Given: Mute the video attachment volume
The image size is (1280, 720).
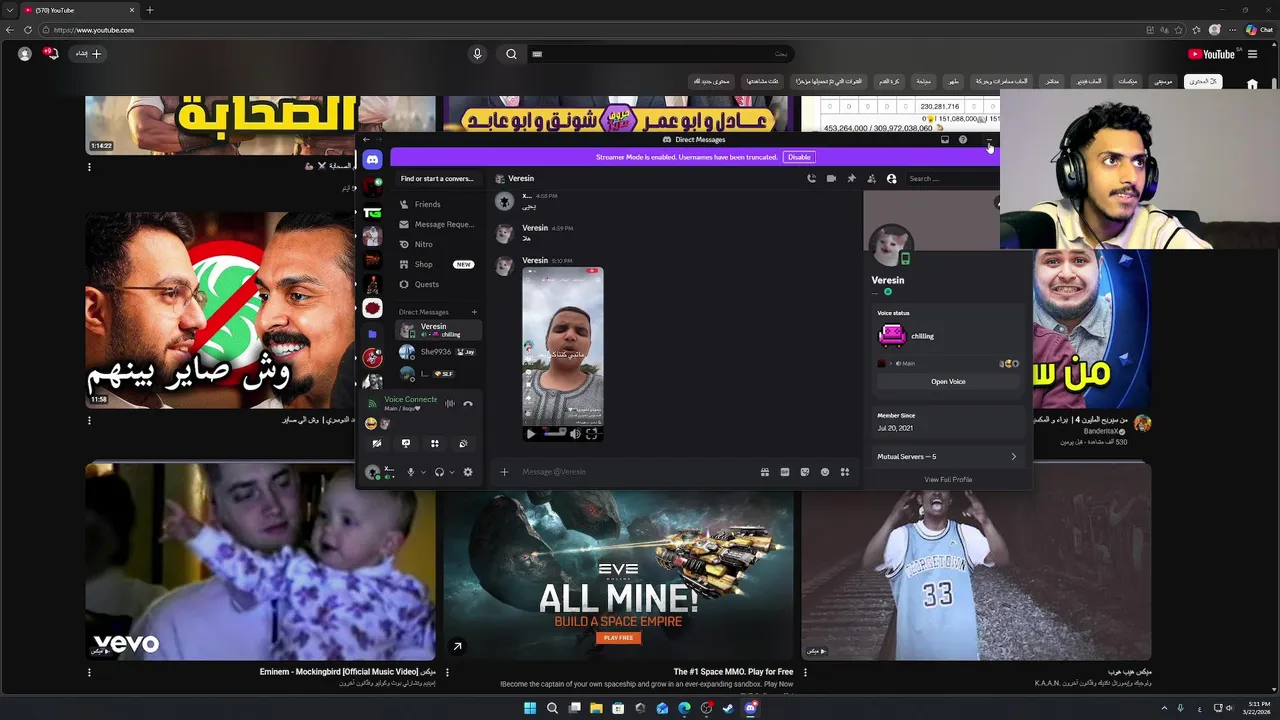Looking at the screenshot, I should coord(575,434).
